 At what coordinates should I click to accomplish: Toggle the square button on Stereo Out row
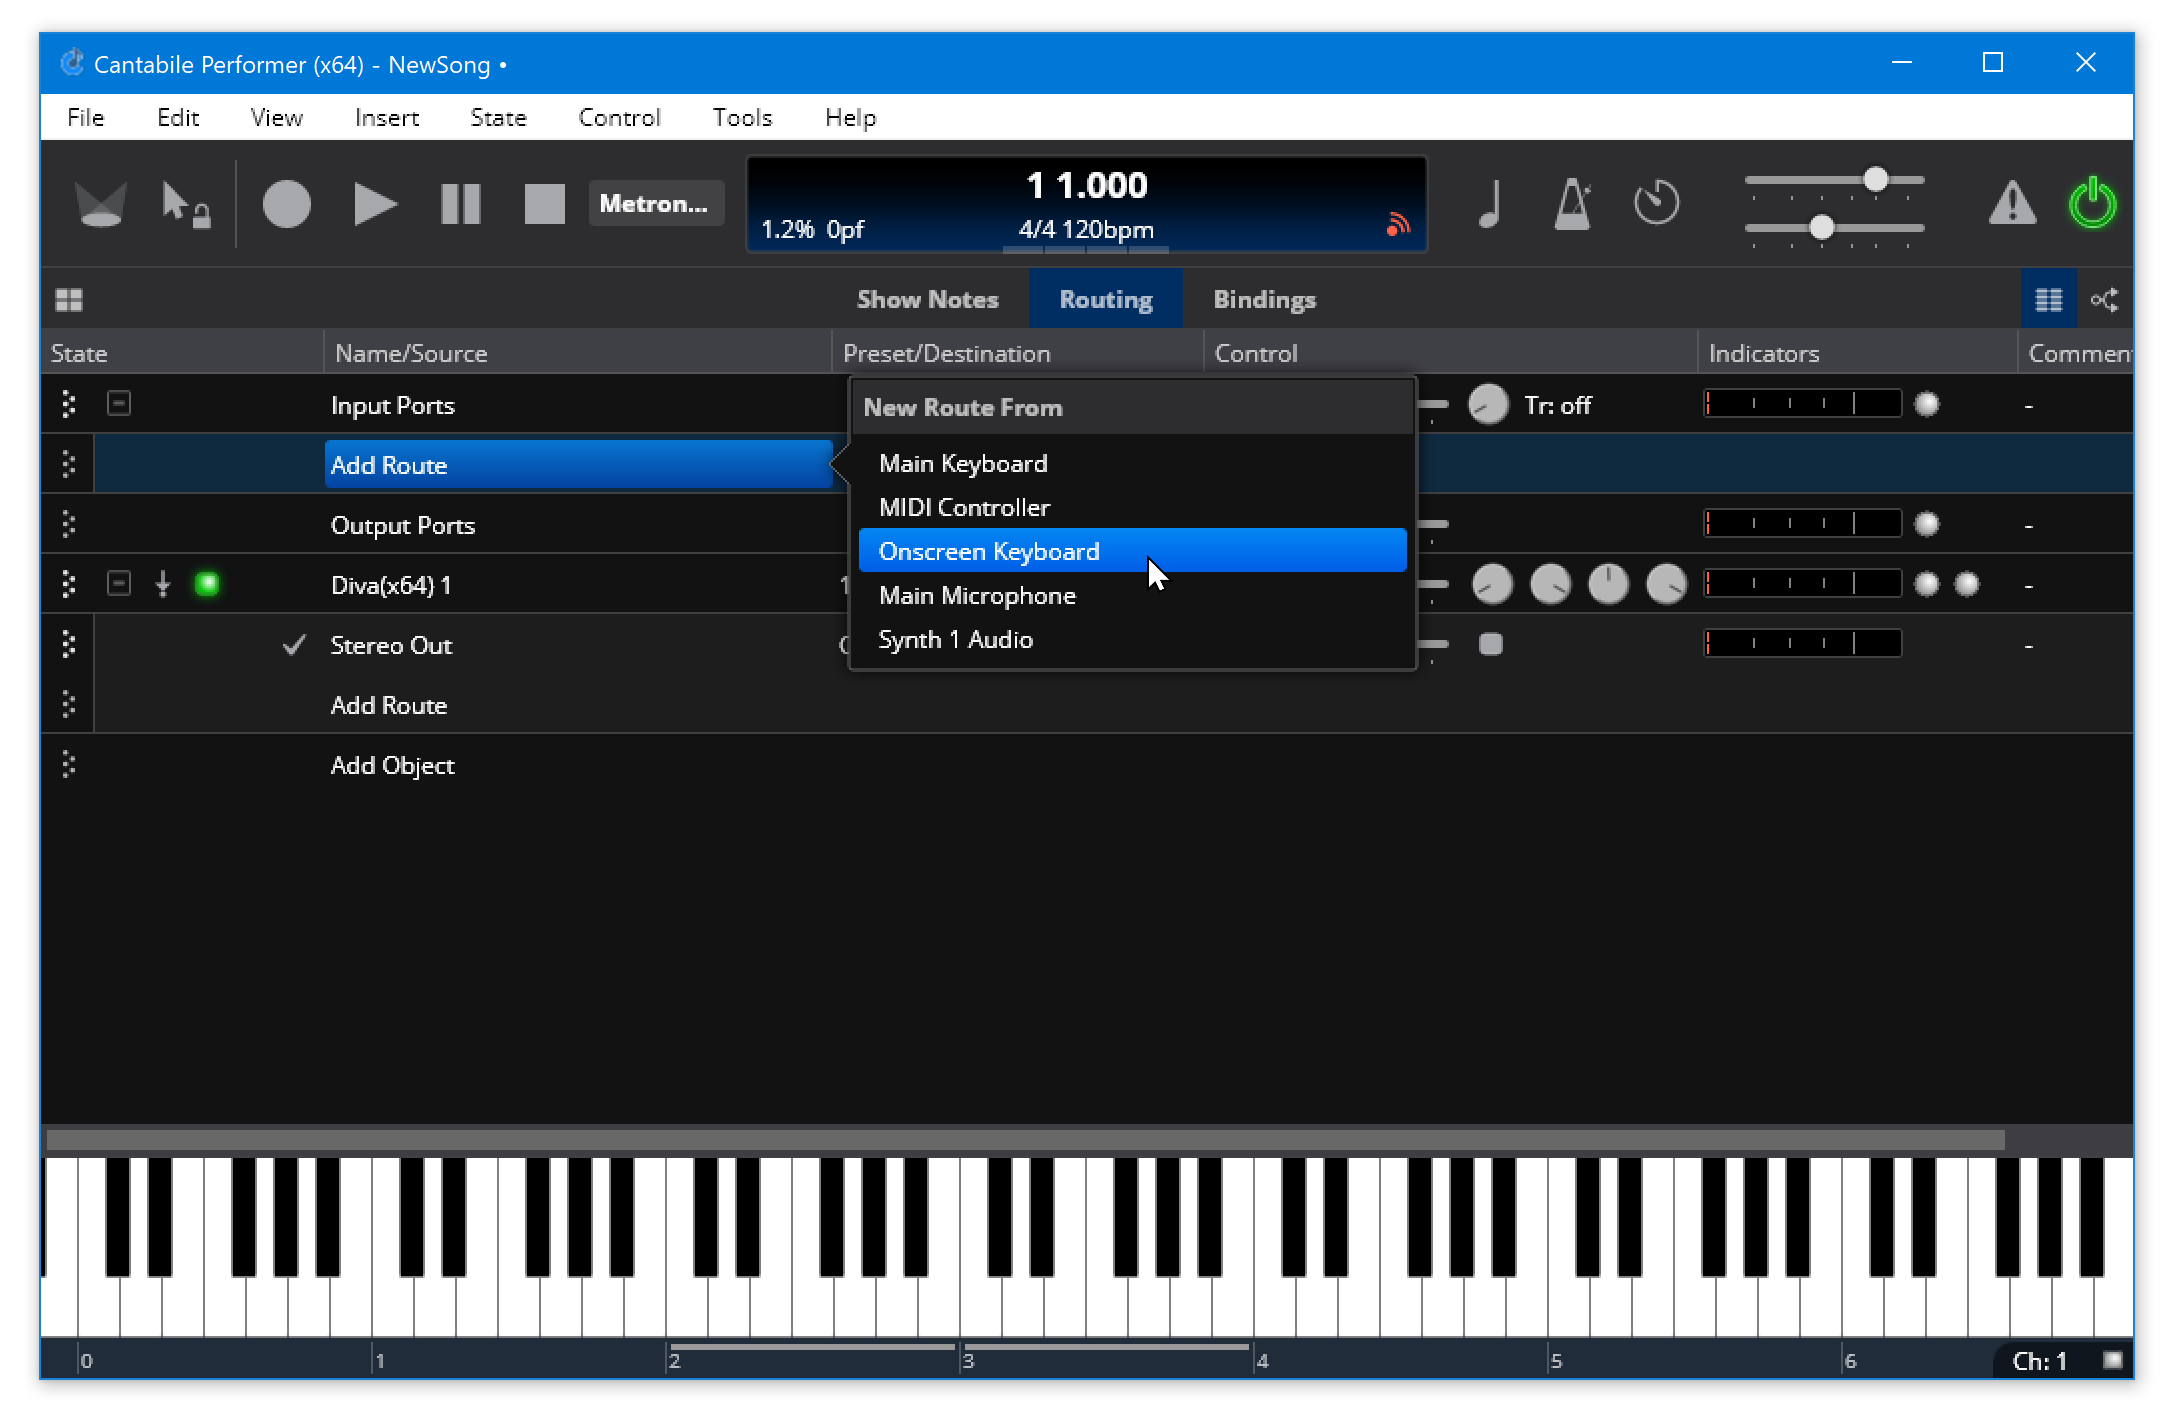[1490, 644]
